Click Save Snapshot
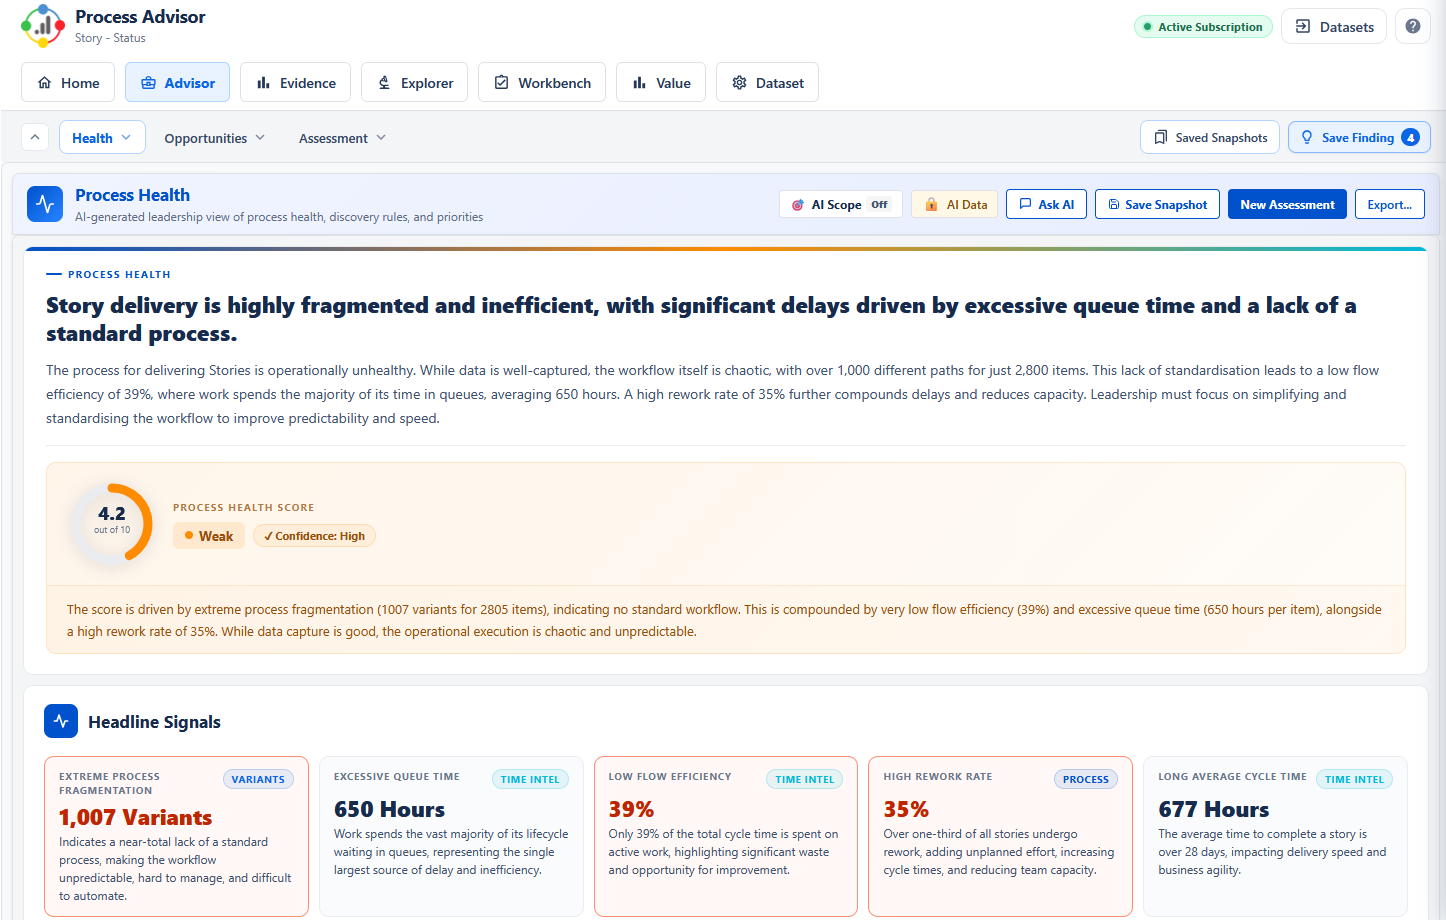This screenshot has height=920, width=1446. click(x=1157, y=204)
